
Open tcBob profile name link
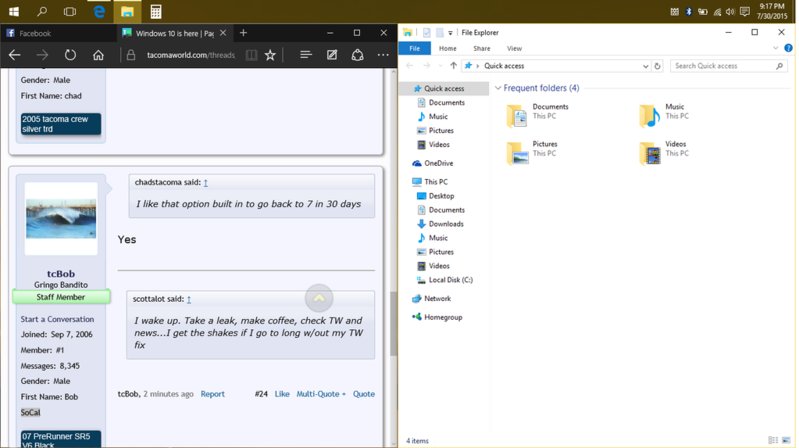61,274
